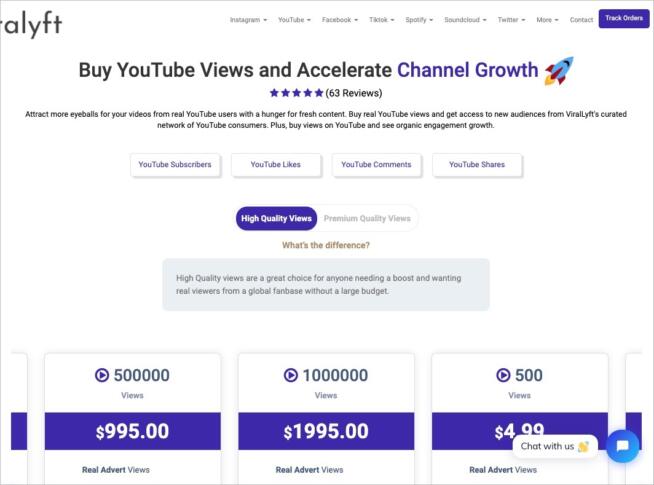Click play icon beside 1000000 views
This screenshot has height=485, width=654.
click(x=291, y=375)
